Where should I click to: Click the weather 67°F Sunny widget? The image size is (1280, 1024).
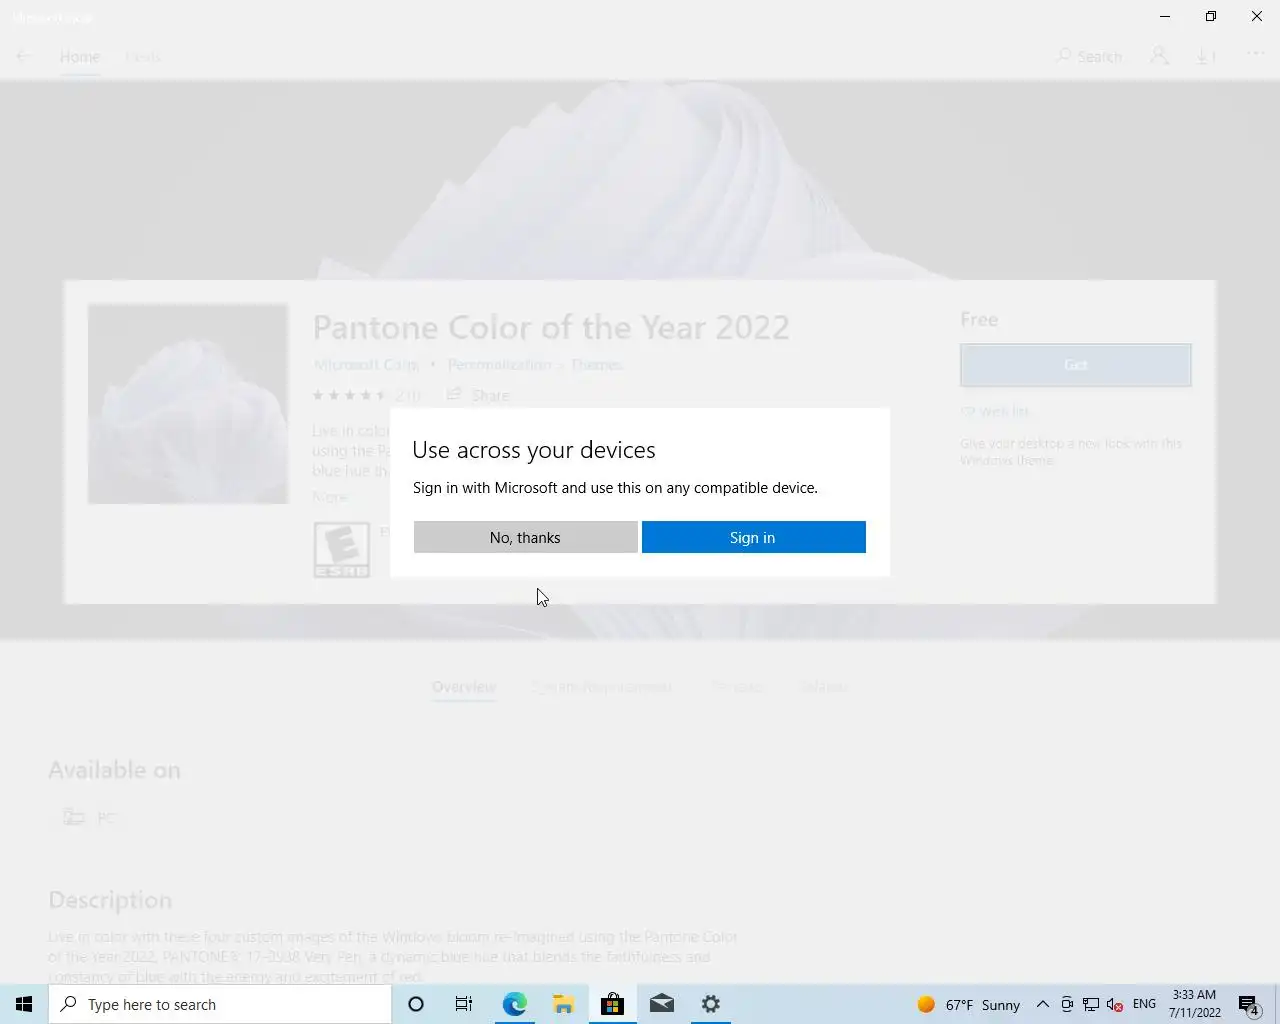(969, 1004)
